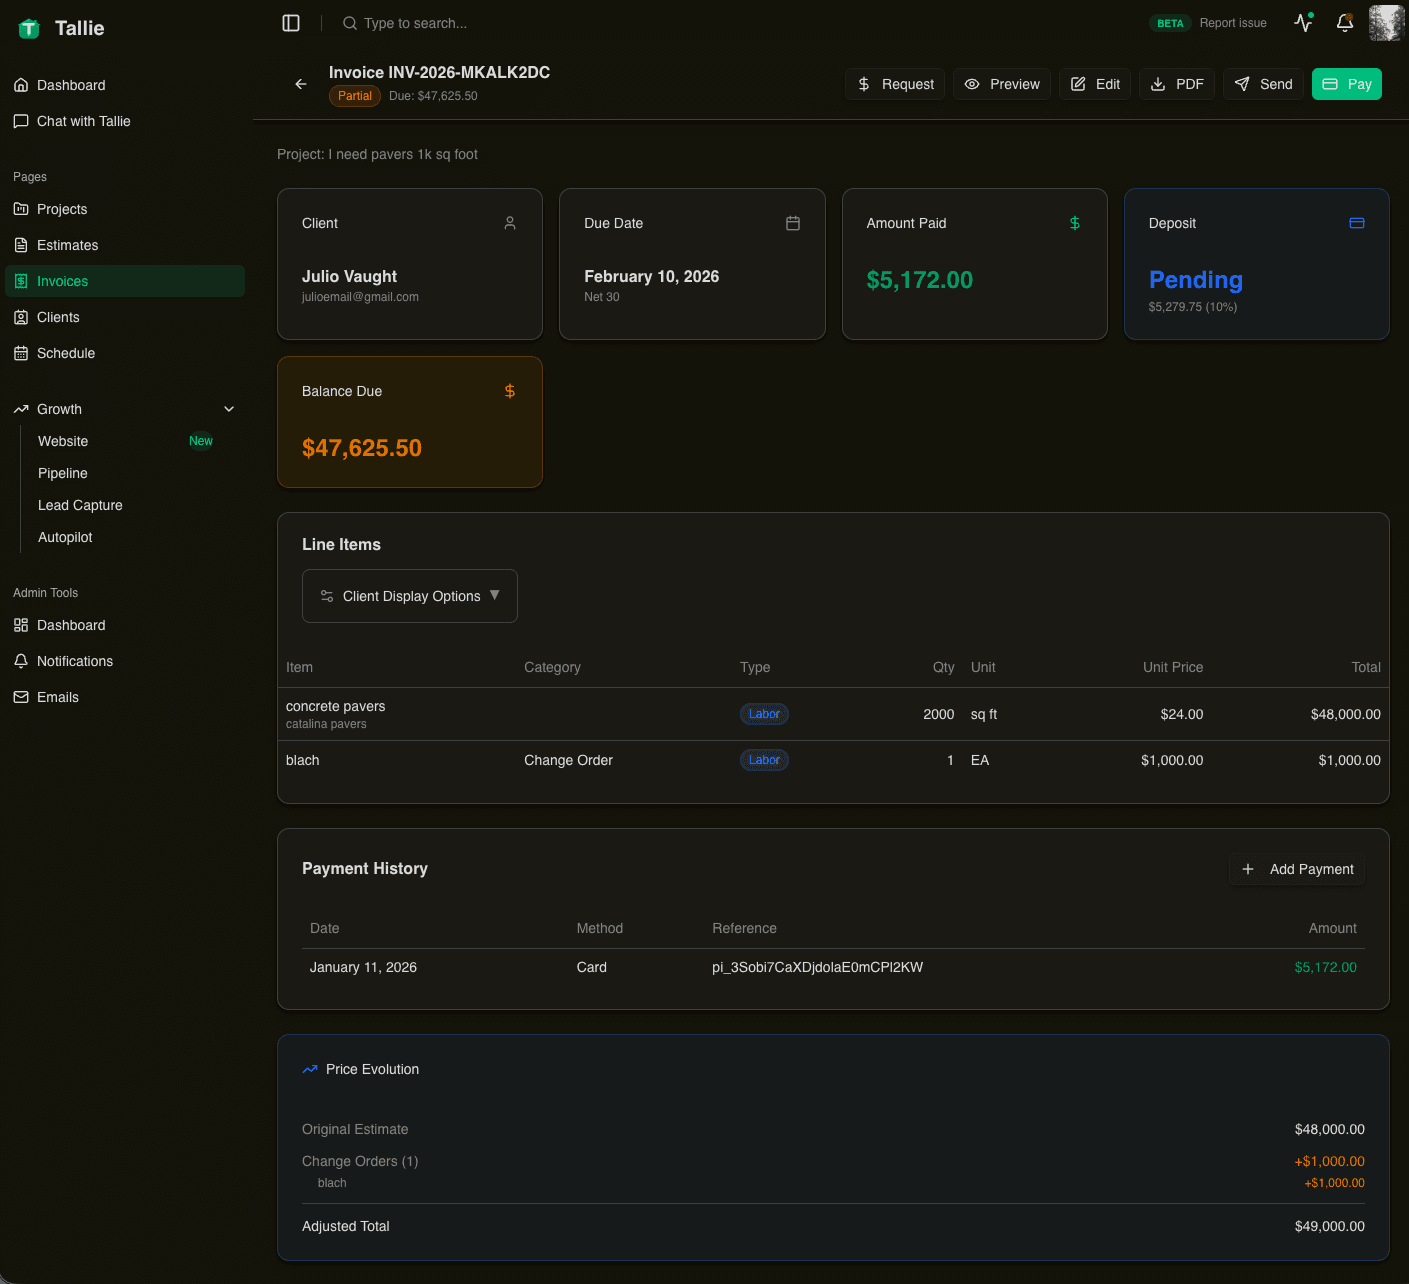
Task: Click the sidebar collapse icon next to search
Action: pyautogui.click(x=291, y=23)
